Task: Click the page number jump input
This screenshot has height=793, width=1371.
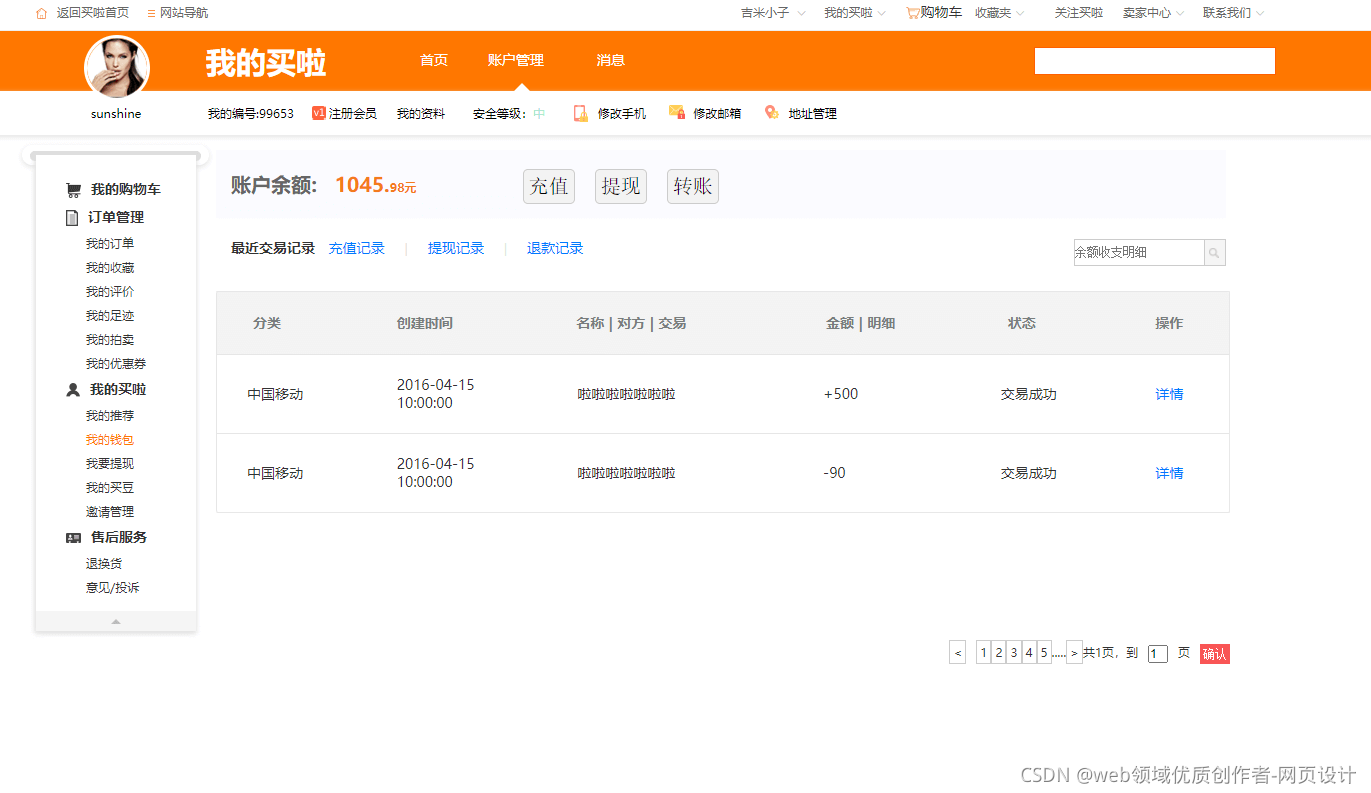Action: coord(1158,654)
